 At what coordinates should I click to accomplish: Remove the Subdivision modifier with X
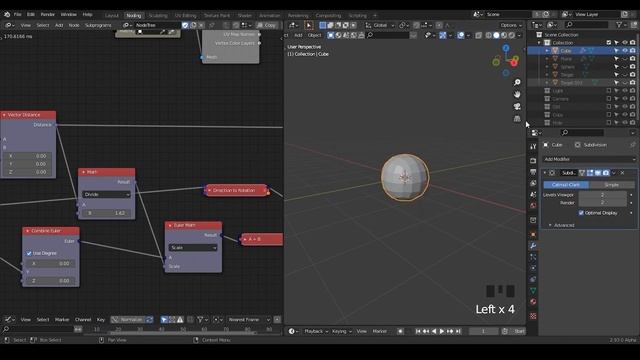coord(622,173)
